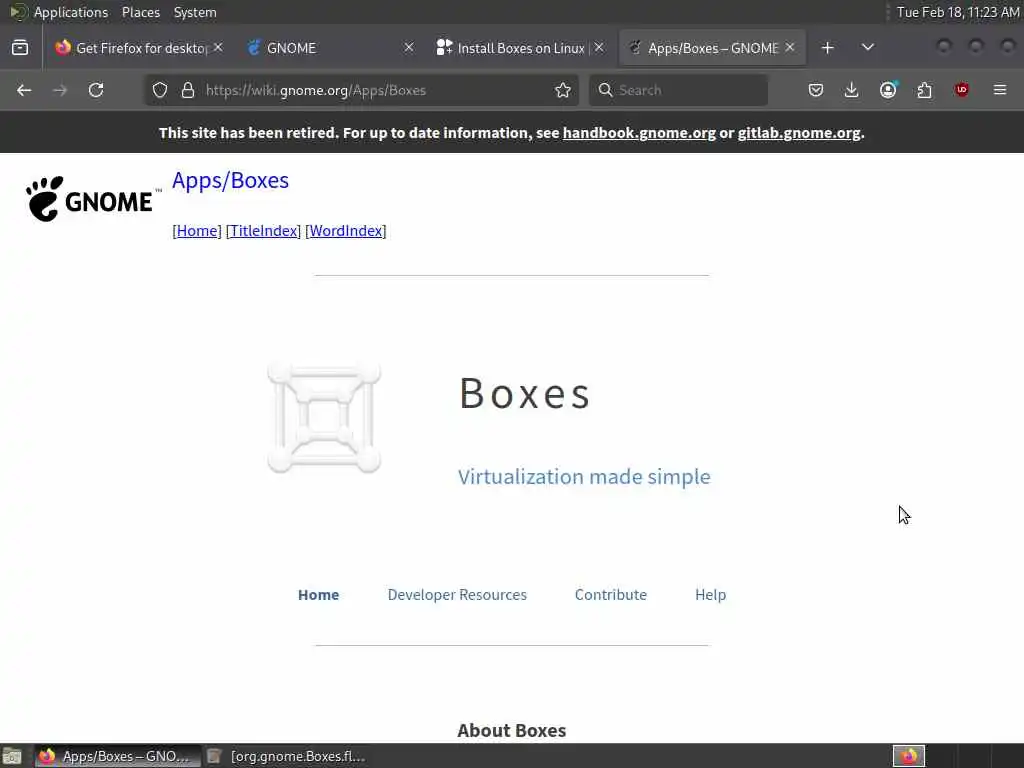This screenshot has width=1024, height=768.
Task: Show desktop via taskbar corner icon
Action: point(12,756)
